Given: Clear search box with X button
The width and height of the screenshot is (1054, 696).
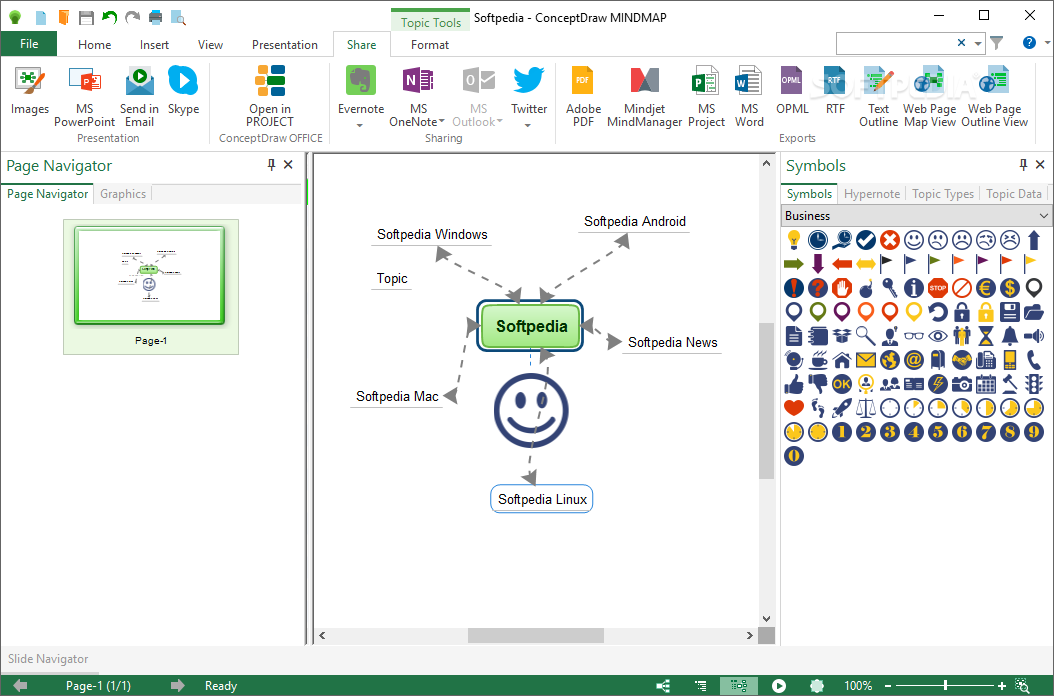Looking at the screenshot, I should (x=961, y=42).
